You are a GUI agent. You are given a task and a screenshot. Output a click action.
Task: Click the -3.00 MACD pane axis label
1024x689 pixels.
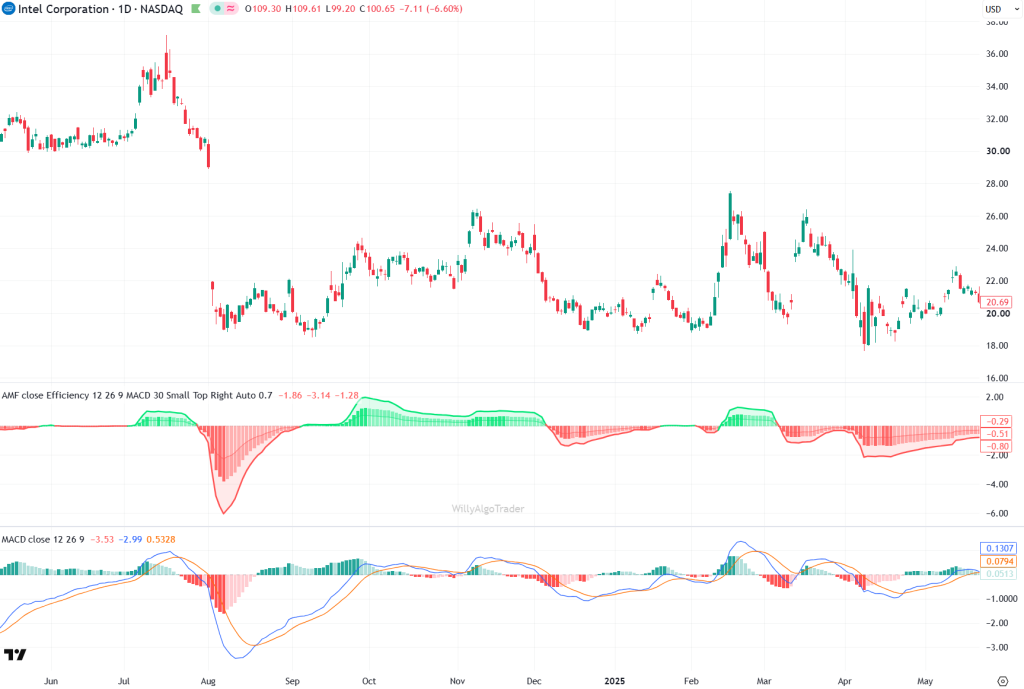[x=998, y=648]
